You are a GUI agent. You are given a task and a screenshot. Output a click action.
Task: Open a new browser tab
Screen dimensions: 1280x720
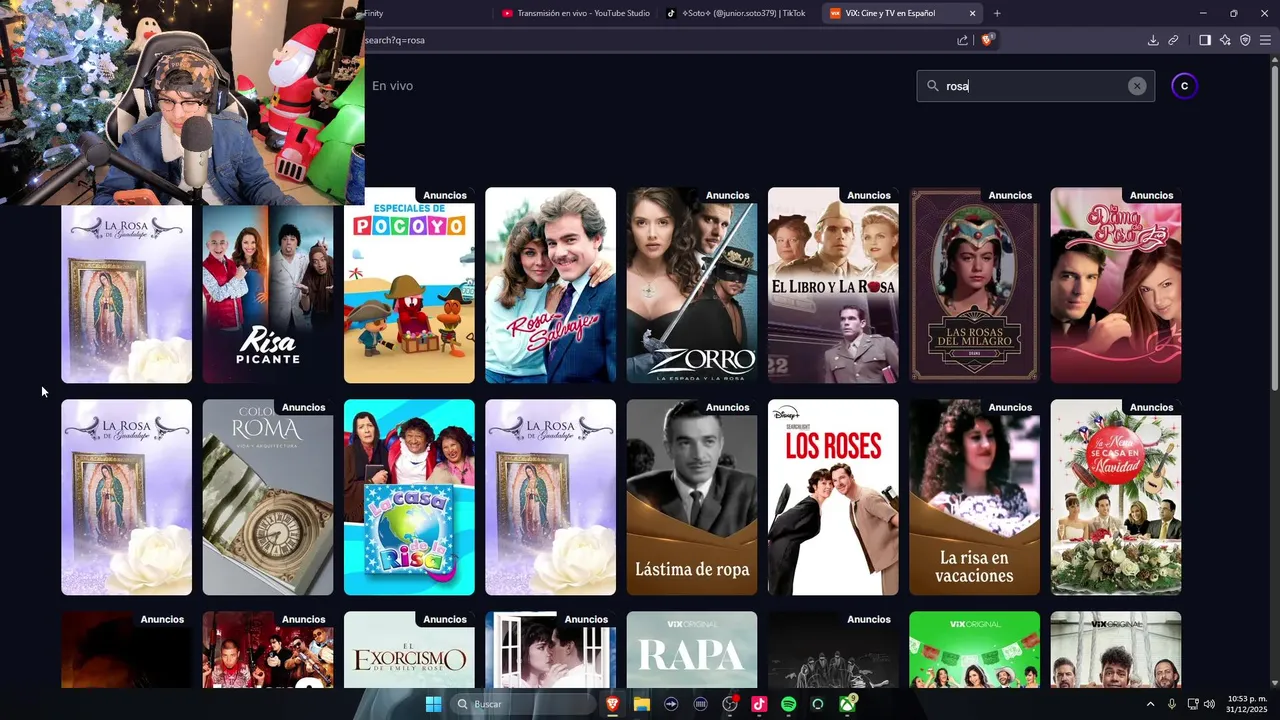pyautogui.click(x=997, y=13)
